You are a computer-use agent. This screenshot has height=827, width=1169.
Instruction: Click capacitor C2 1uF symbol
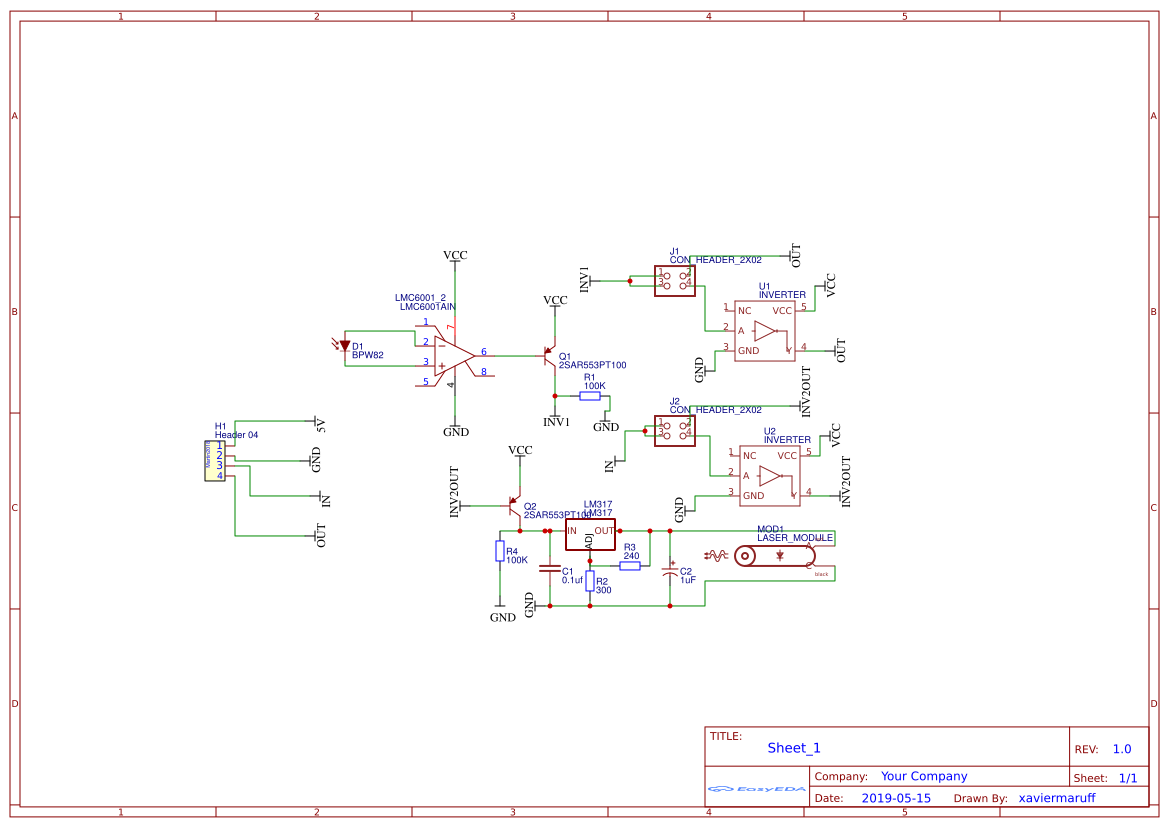point(670,572)
